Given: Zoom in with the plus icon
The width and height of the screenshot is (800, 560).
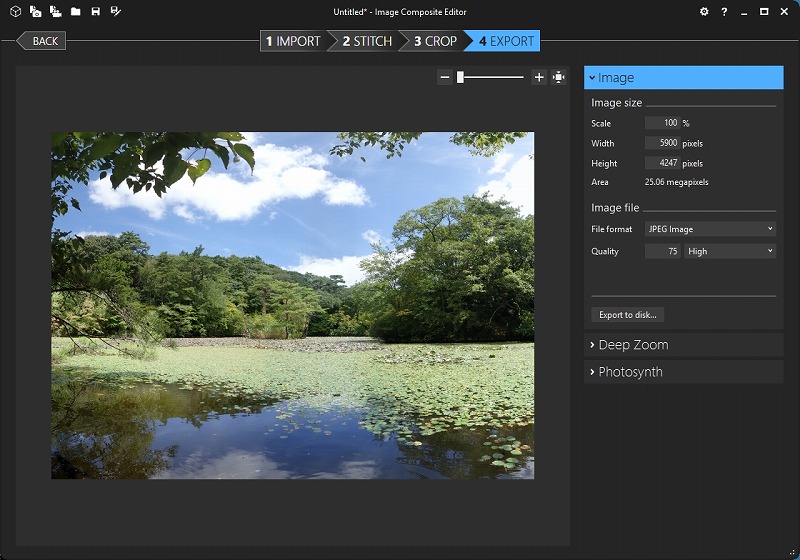Looking at the screenshot, I should click(x=539, y=77).
